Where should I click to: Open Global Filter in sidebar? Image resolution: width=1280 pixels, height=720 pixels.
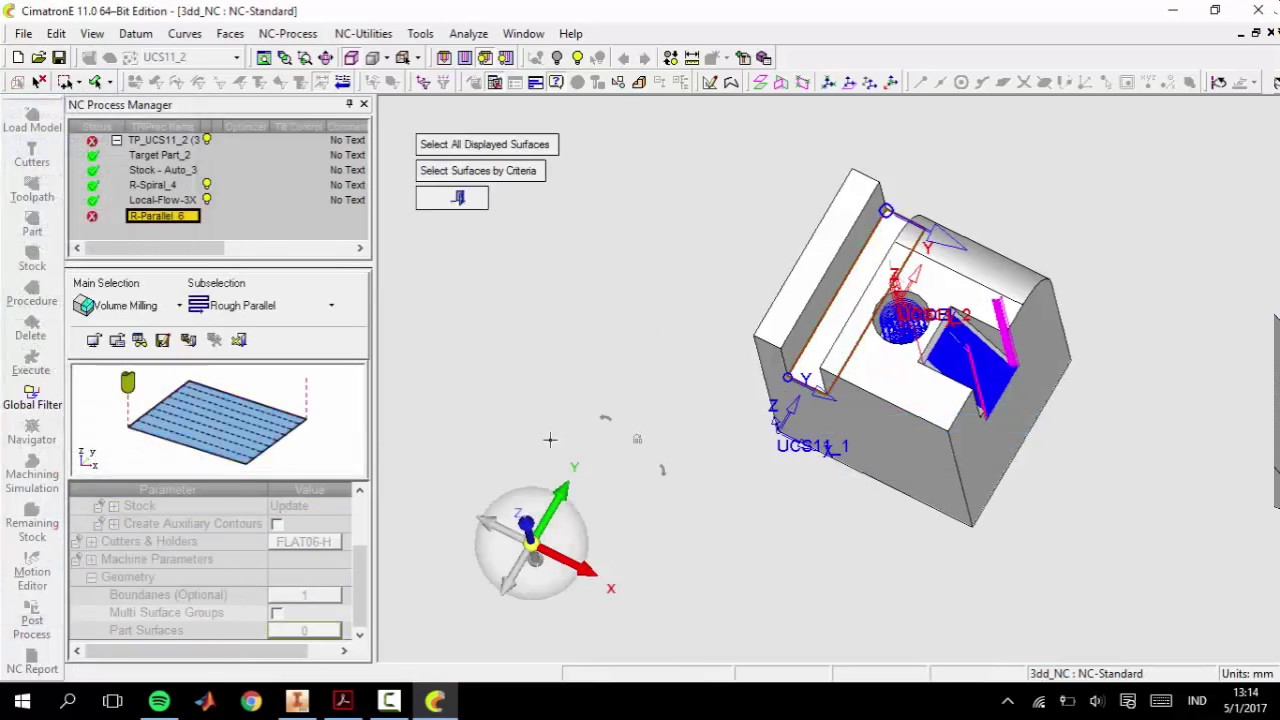click(x=32, y=397)
